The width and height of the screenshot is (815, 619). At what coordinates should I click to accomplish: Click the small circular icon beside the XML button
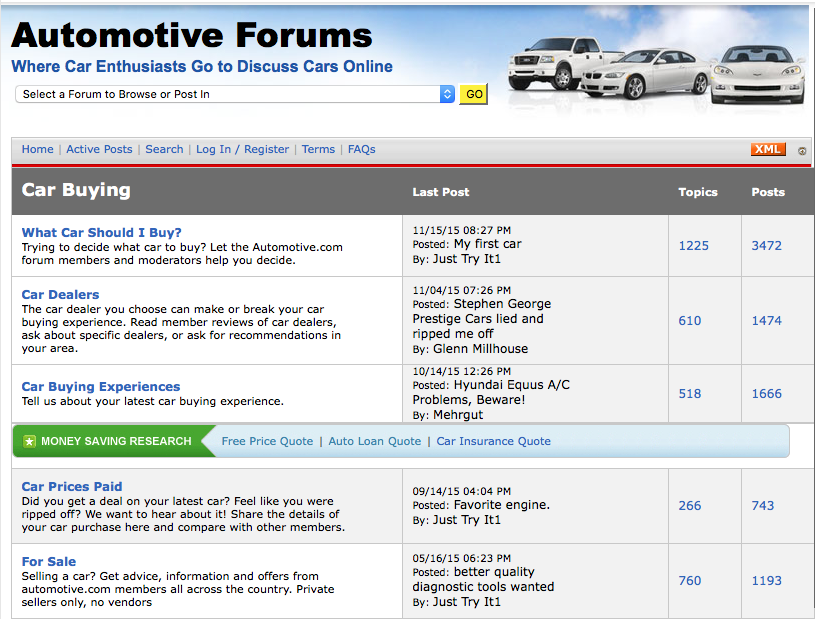point(801,150)
